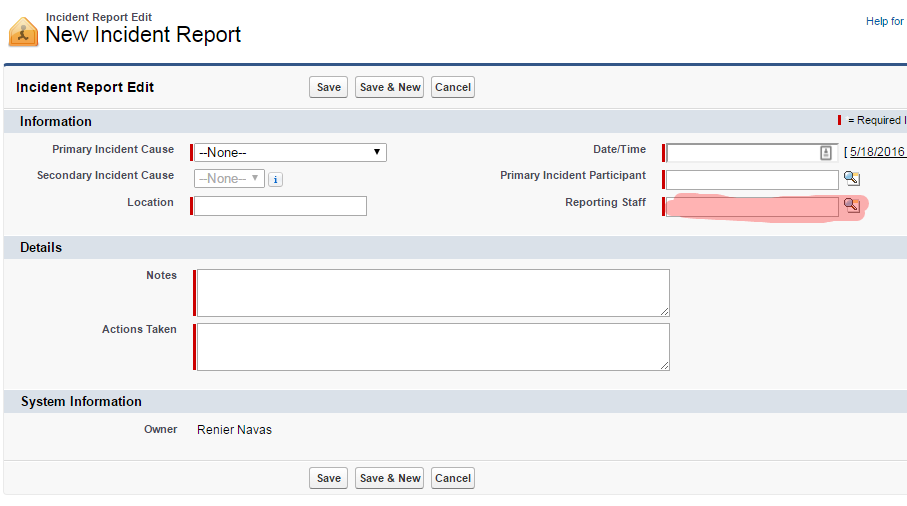The width and height of the screenshot is (907, 506).
Task: Focus the Date/Time input field
Action: (742, 153)
